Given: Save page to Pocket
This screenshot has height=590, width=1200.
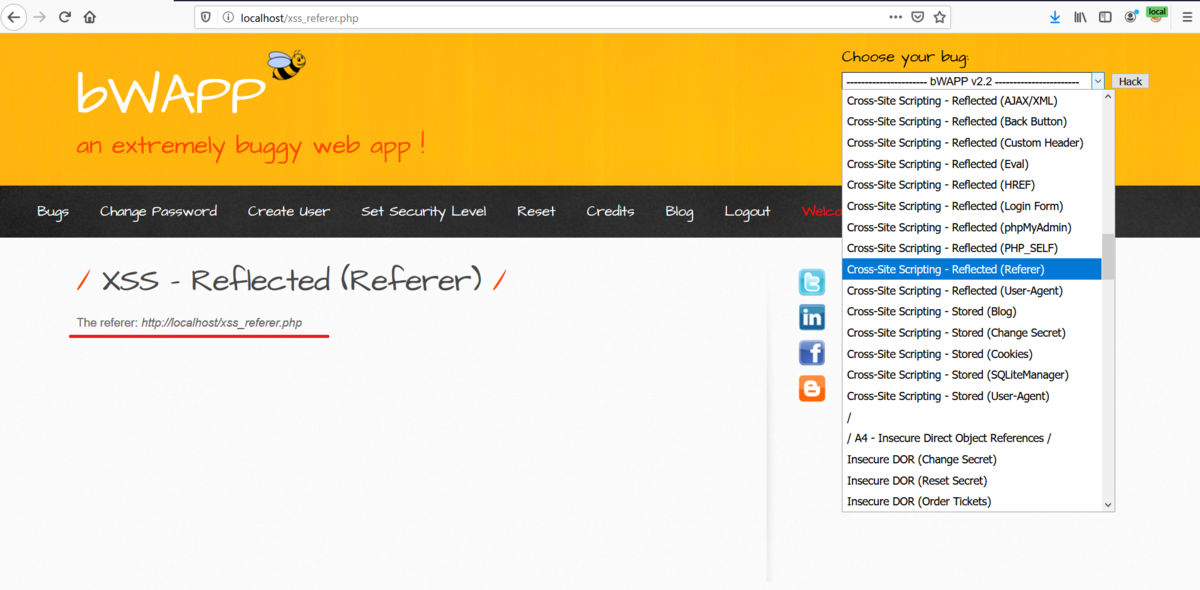Looking at the screenshot, I should click(x=918, y=17).
